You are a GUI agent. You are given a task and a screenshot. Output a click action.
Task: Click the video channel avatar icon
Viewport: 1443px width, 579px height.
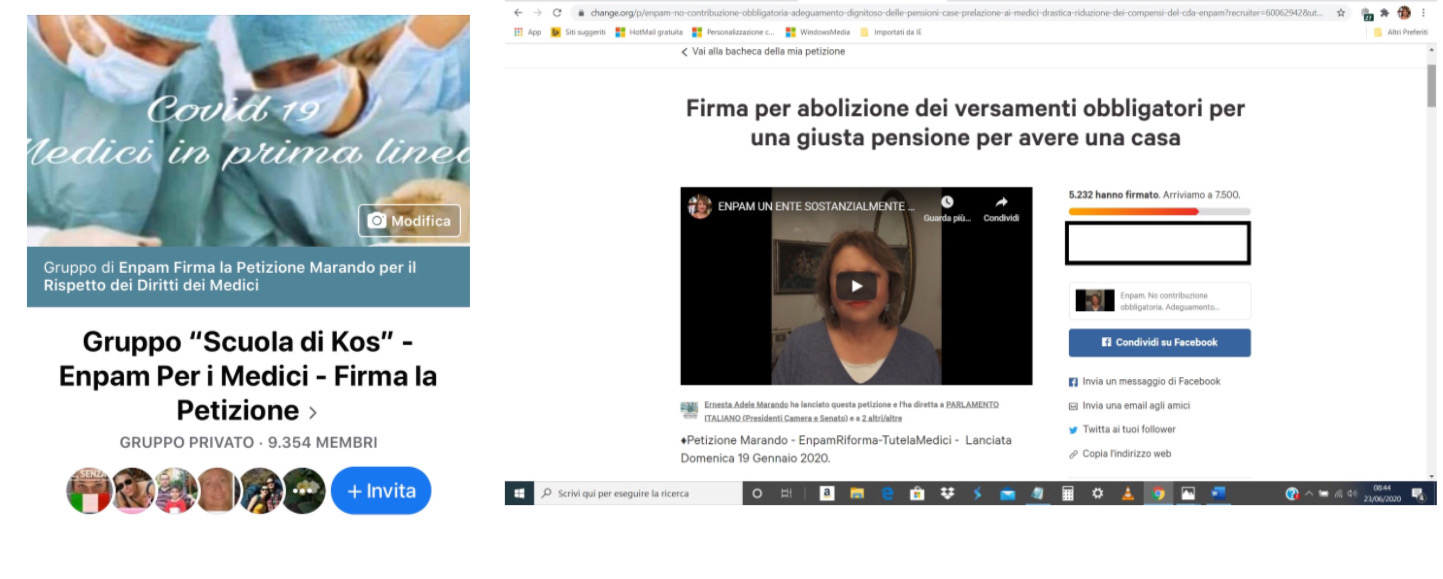(700, 206)
